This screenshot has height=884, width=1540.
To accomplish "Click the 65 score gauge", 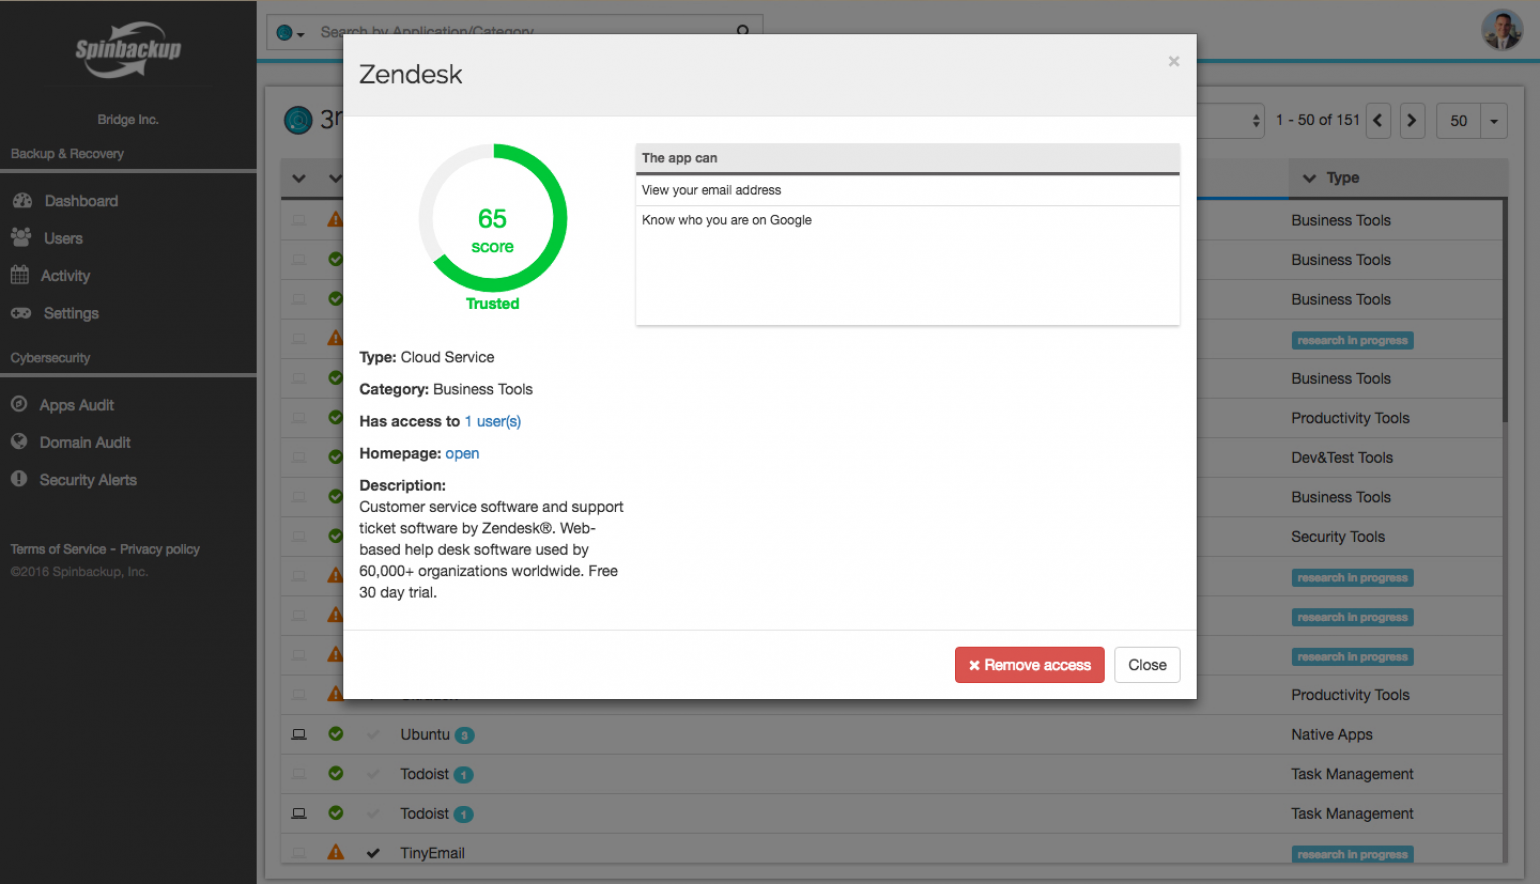I will click(x=493, y=218).
